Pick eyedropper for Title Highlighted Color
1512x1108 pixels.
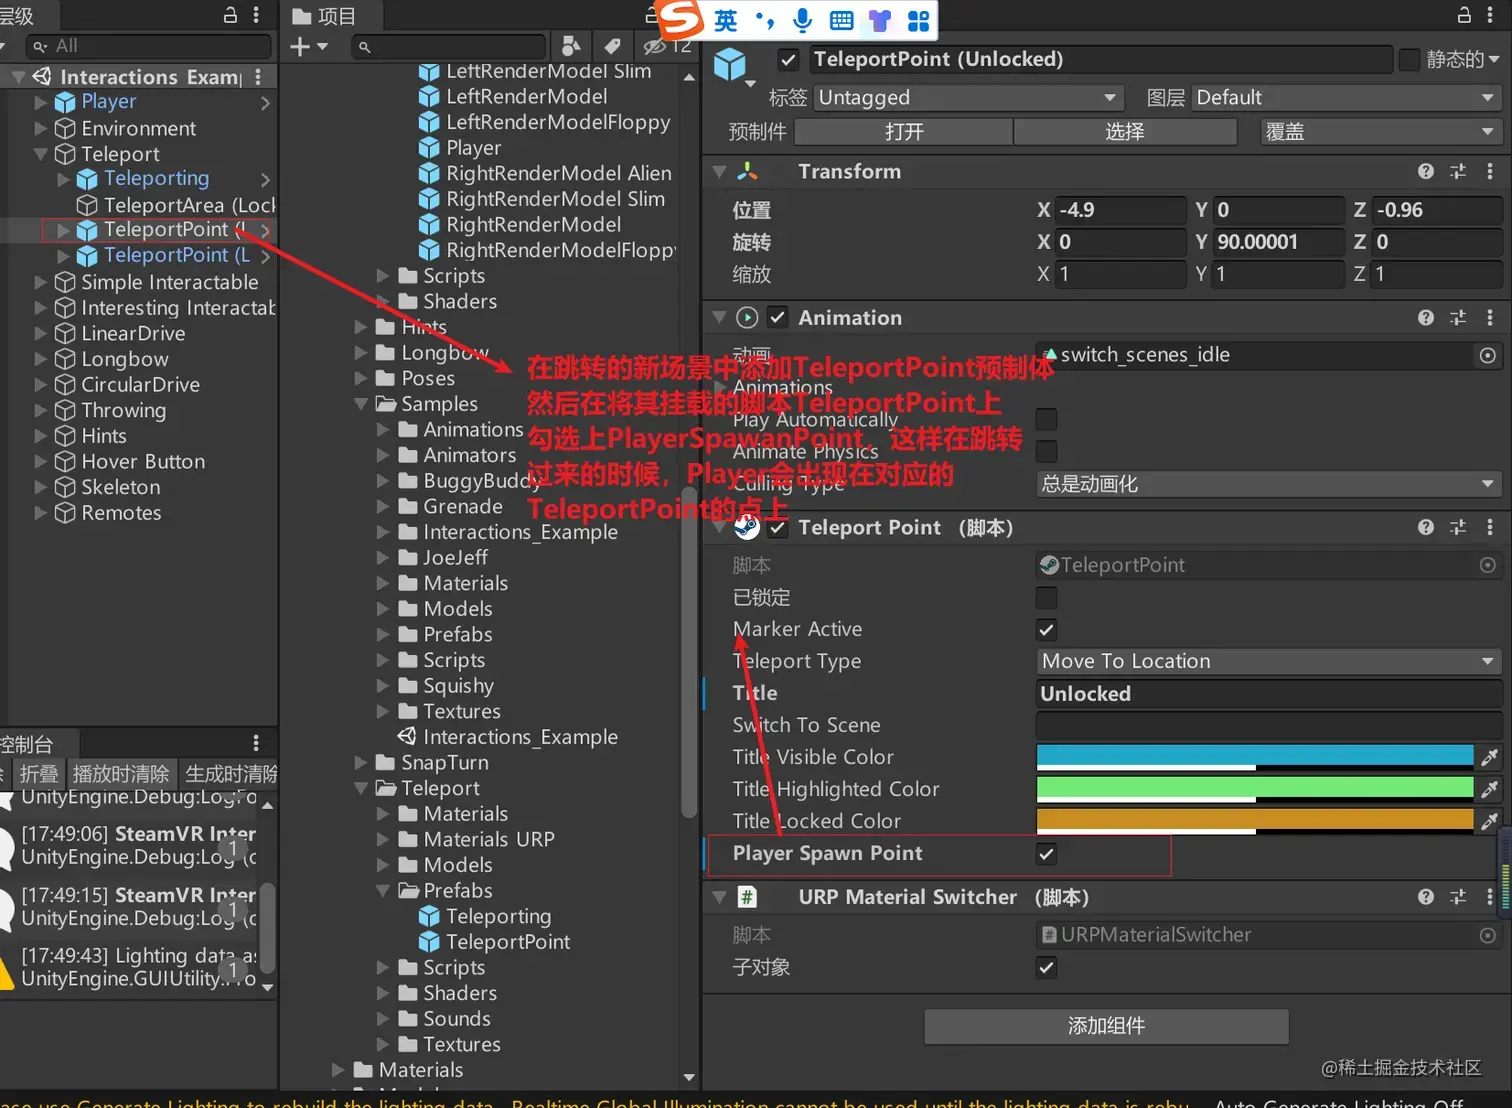pos(1489,789)
